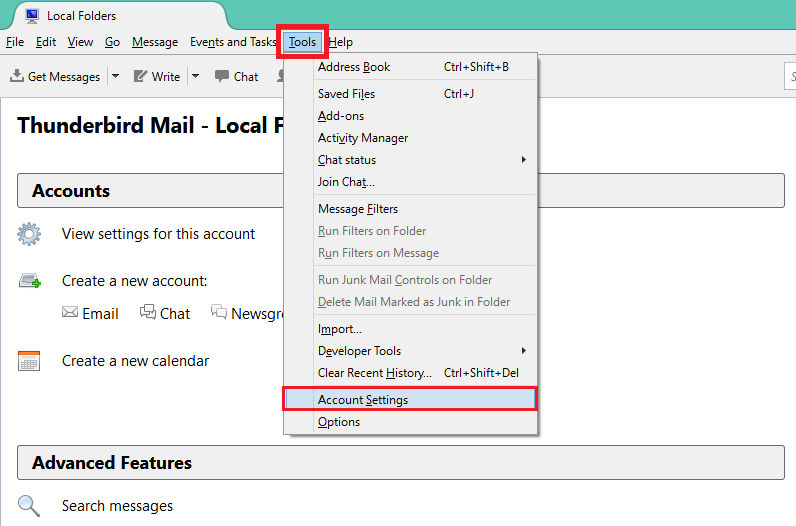Click Search messages link

(x=117, y=506)
